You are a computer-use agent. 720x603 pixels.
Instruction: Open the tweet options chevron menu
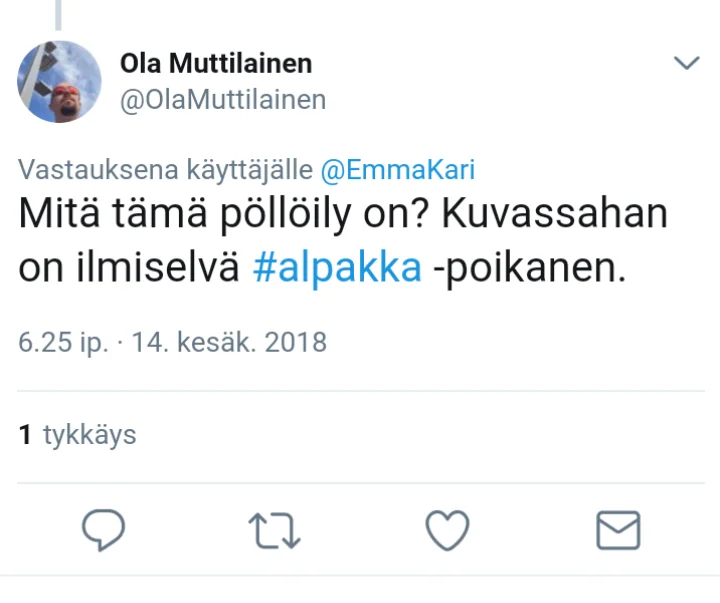point(686,63)
